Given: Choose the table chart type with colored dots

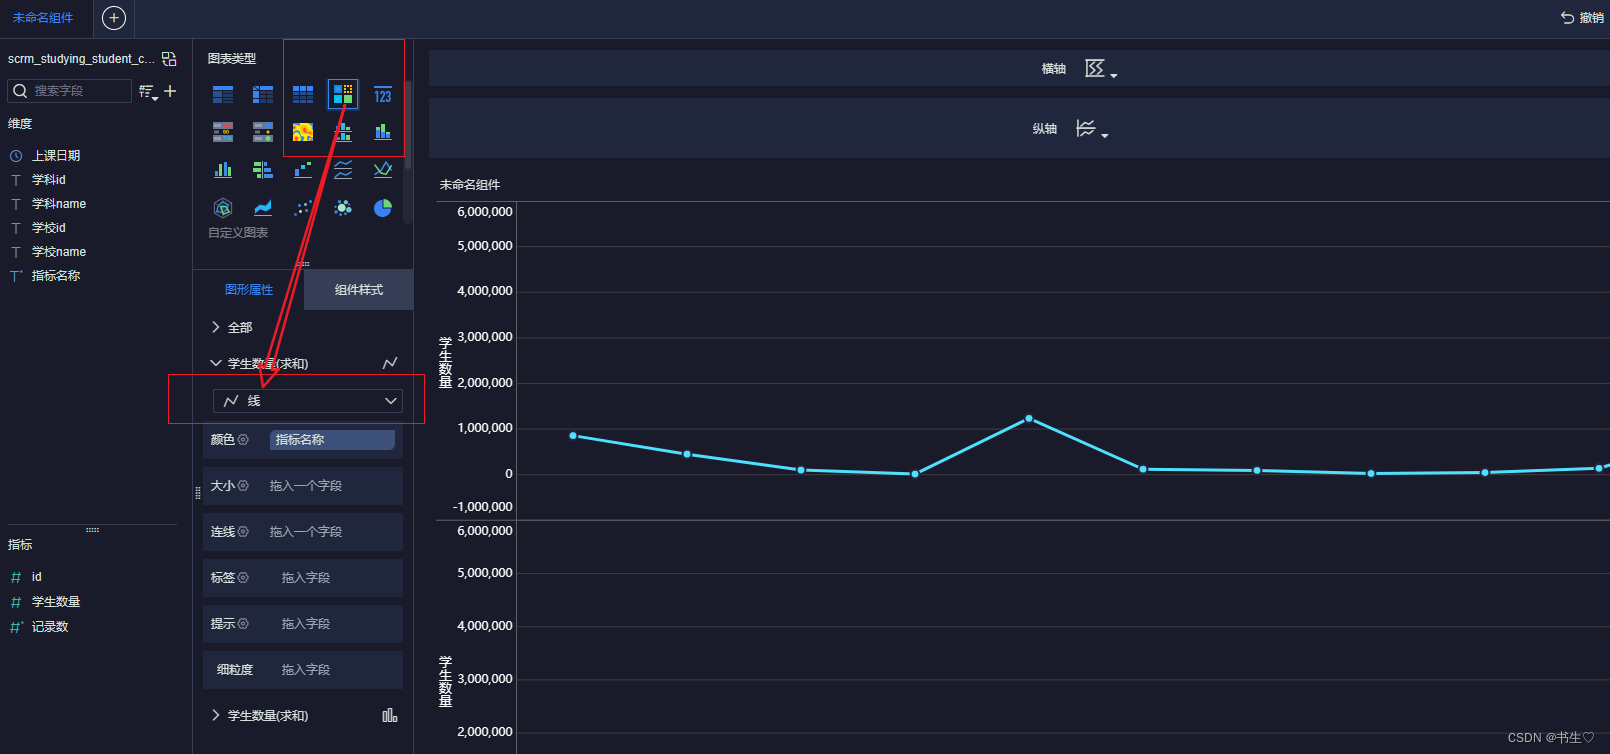Looking at the screenshot, I should pos(263,132).
